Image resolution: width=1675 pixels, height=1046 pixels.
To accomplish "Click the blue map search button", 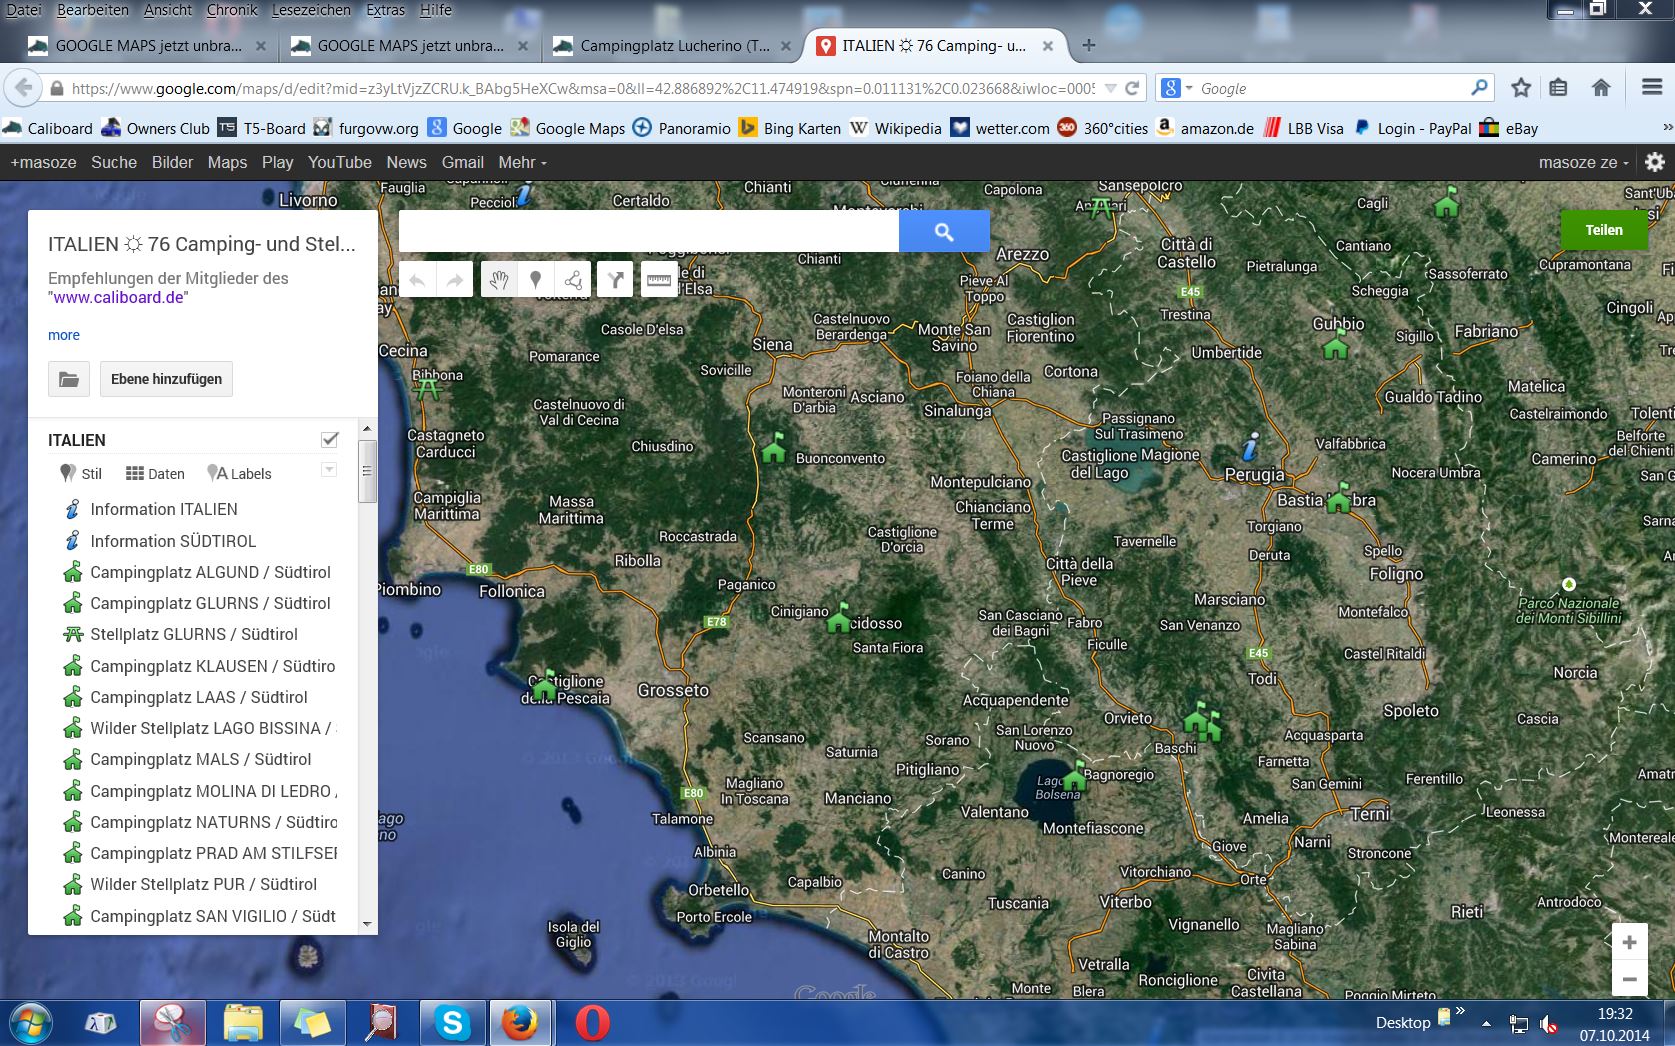I will click(x=944, y=231).
